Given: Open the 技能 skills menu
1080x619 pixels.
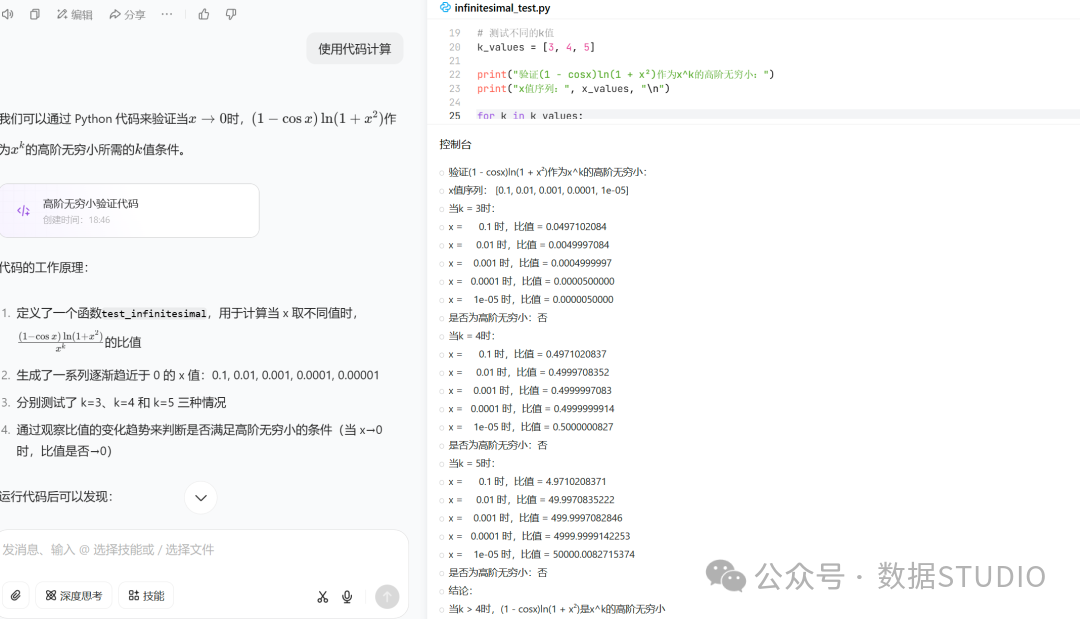Looking at the screenshot, I should tap(146, 596).
